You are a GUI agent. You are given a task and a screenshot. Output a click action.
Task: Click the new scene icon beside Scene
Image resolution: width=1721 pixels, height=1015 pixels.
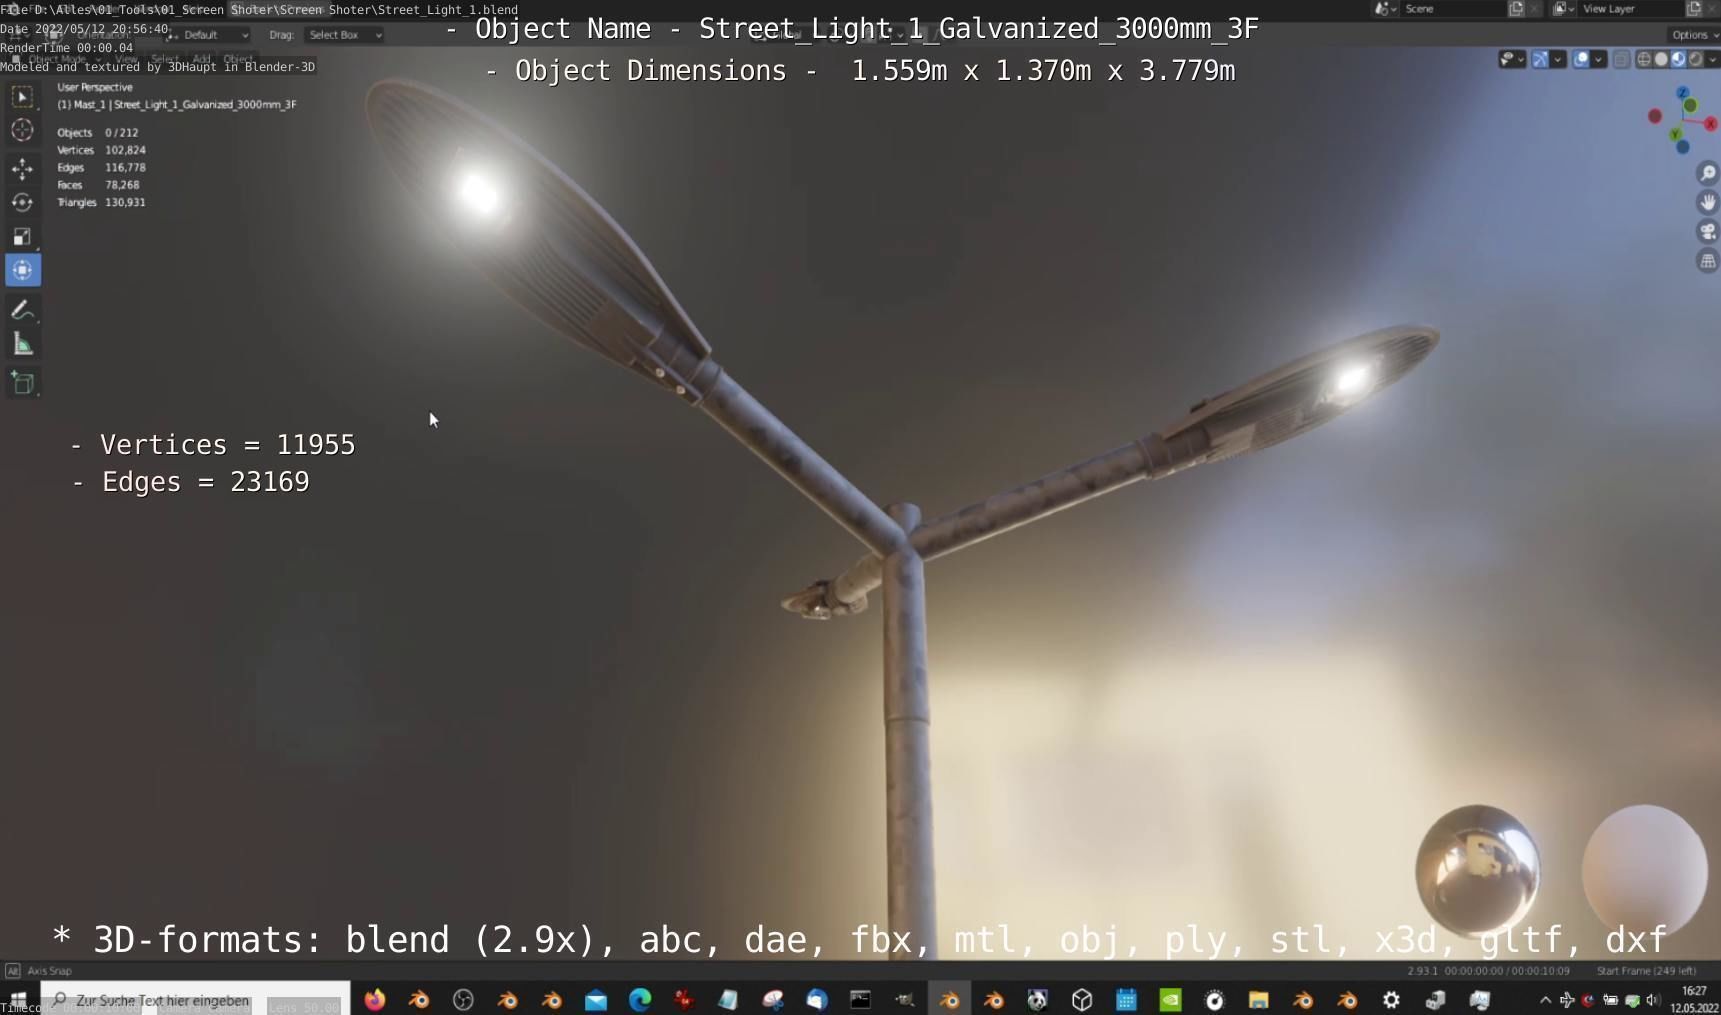(x=1516, y=9)
